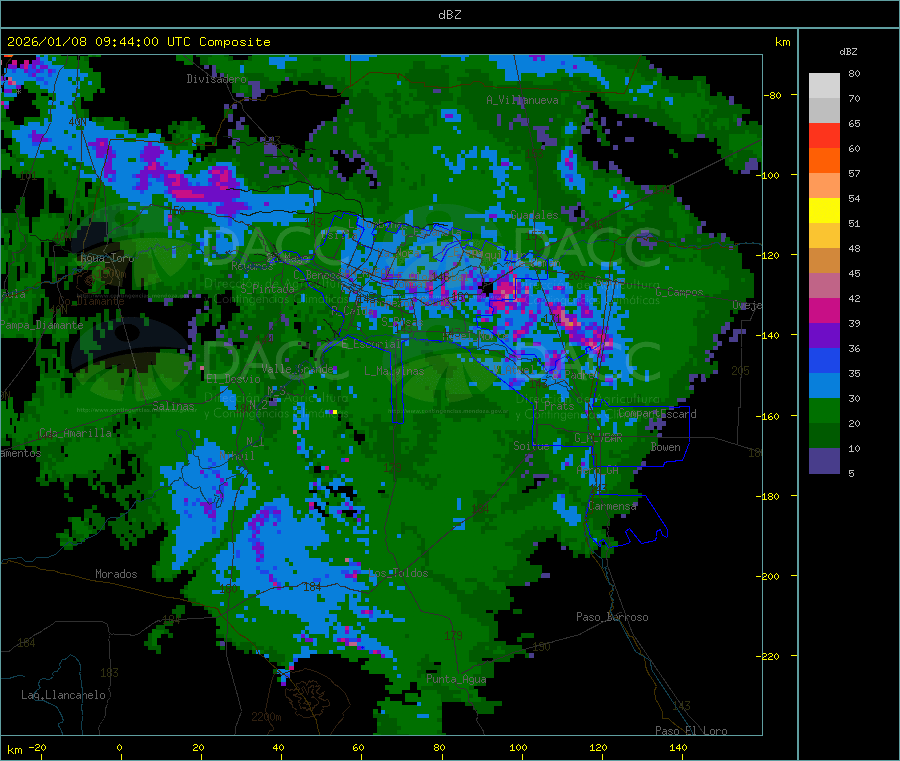Select the 5 dBZ dark violet swatch
This screenshot has height=761, width=900.
coord(824,461)
